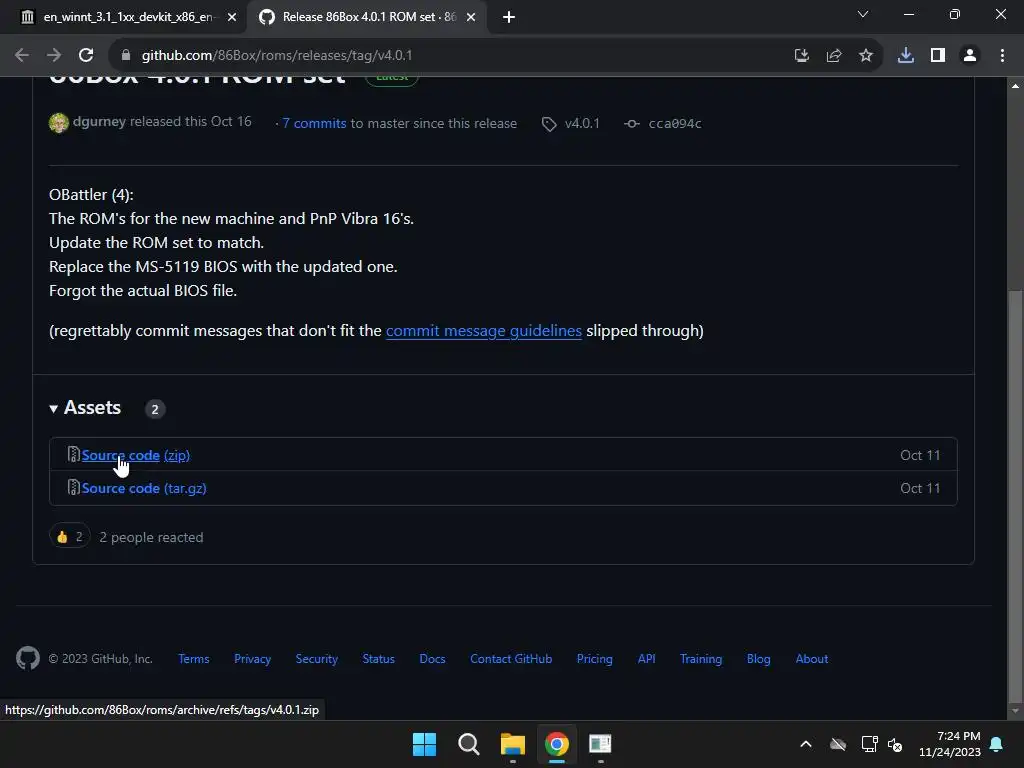
Task: Open the Docs footer link
Action: point(432,659)
